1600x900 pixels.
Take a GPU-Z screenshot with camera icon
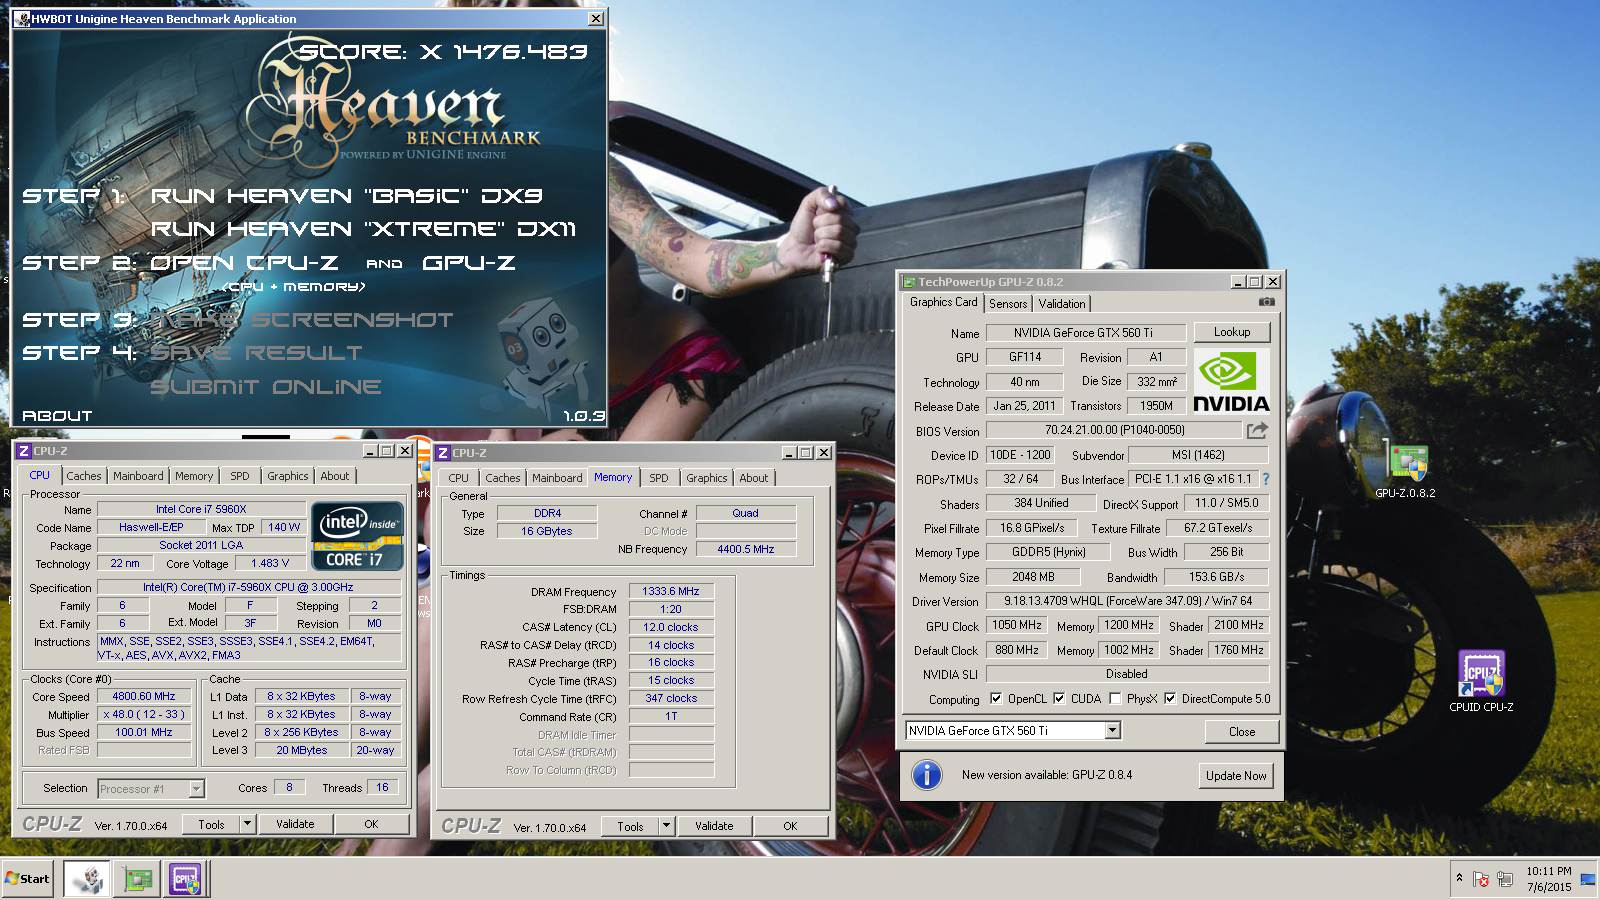tap(1266, 302)
